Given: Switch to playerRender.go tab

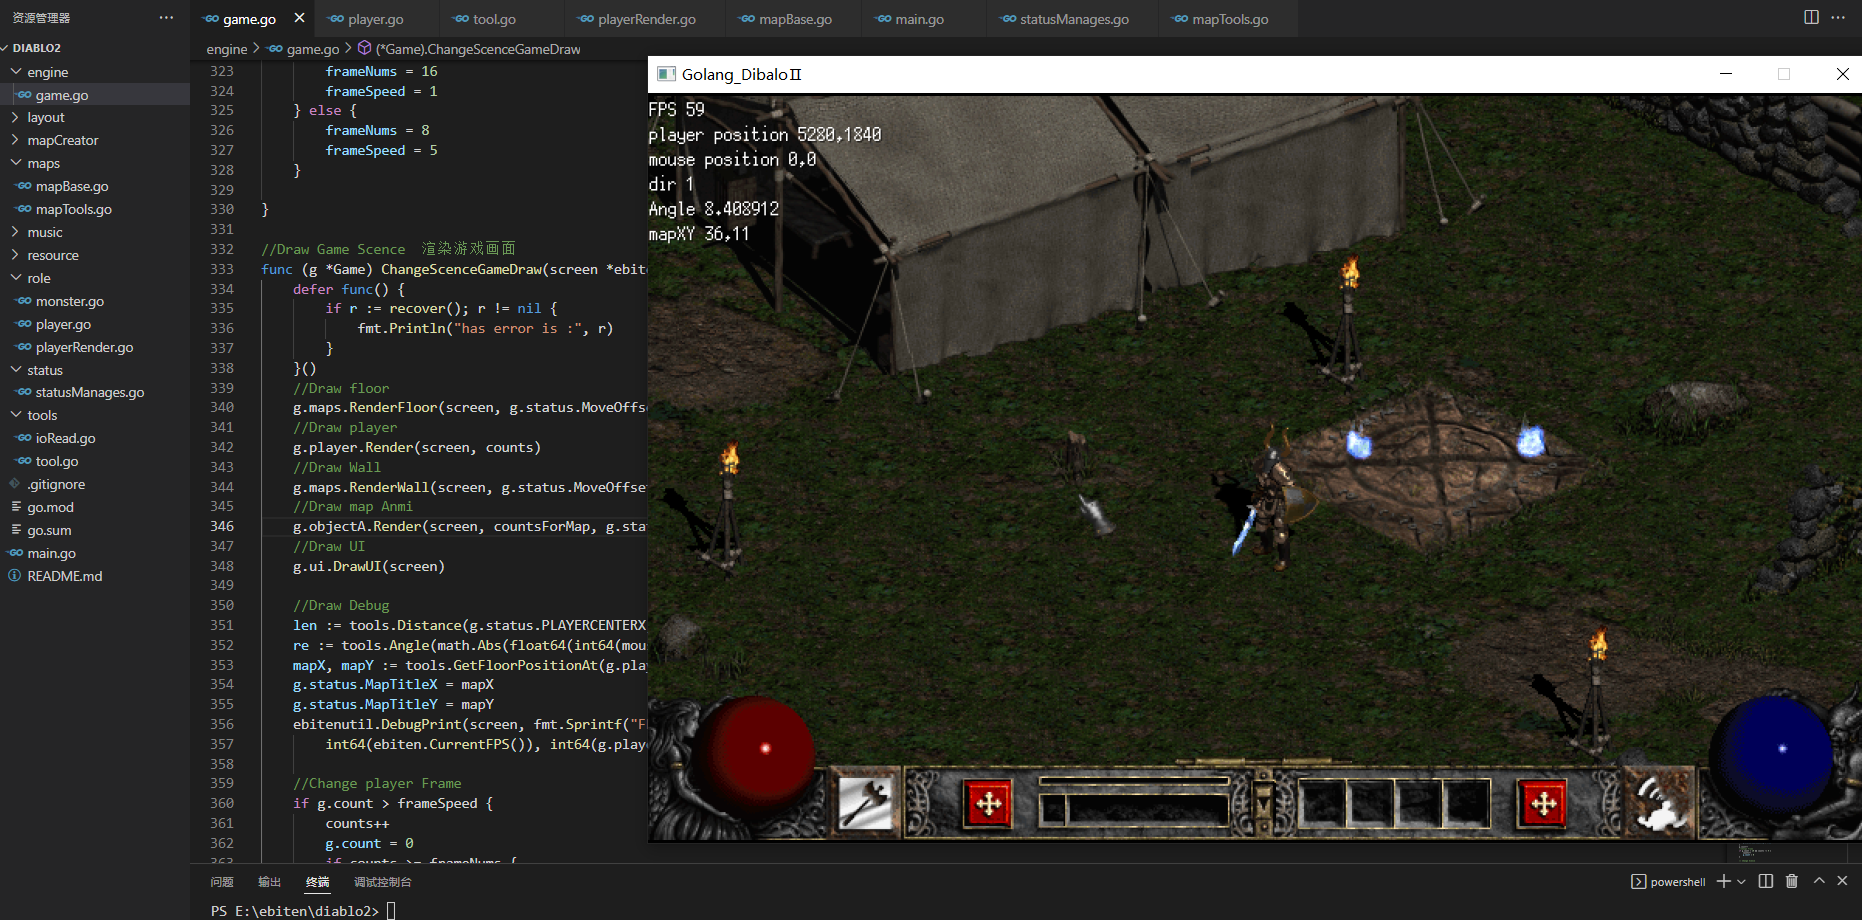Looking at the screenshot, I should tap(646, 19).
